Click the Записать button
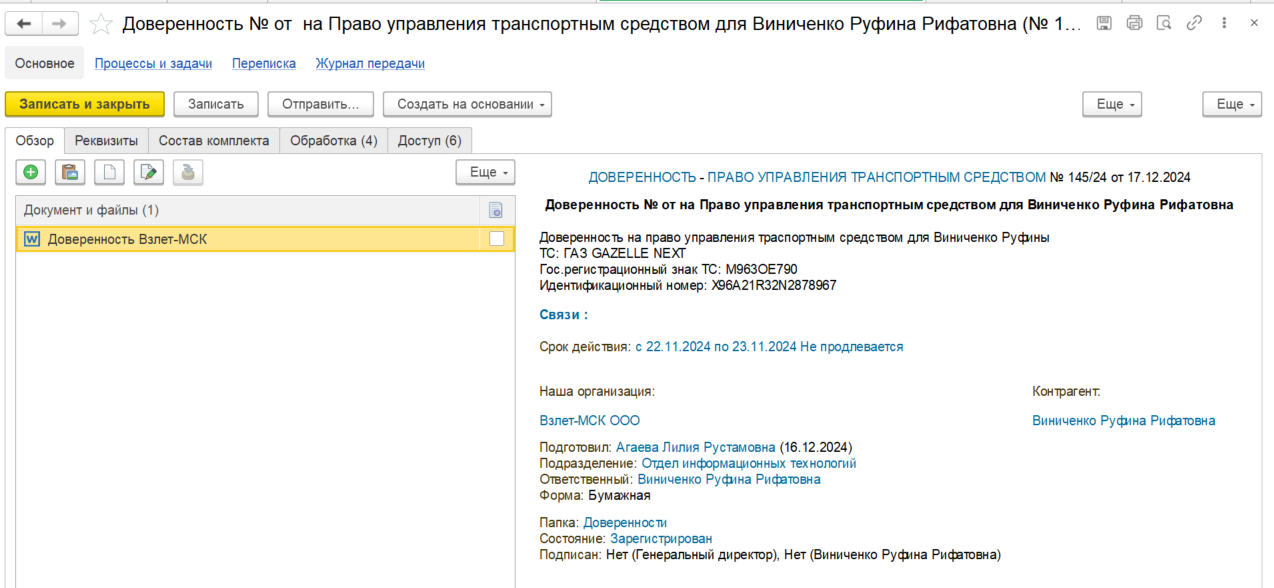The height and width of the screenshot is (588, 1274). [x=216, y=104]
